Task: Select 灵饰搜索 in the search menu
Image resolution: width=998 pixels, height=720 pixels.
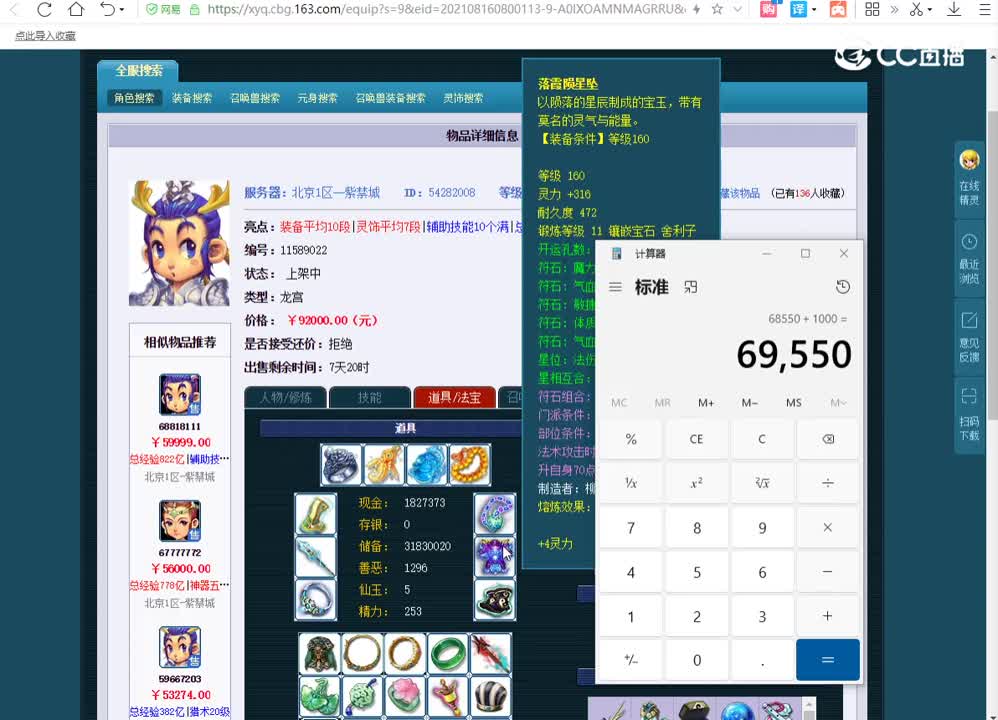Action: (463, 98)
